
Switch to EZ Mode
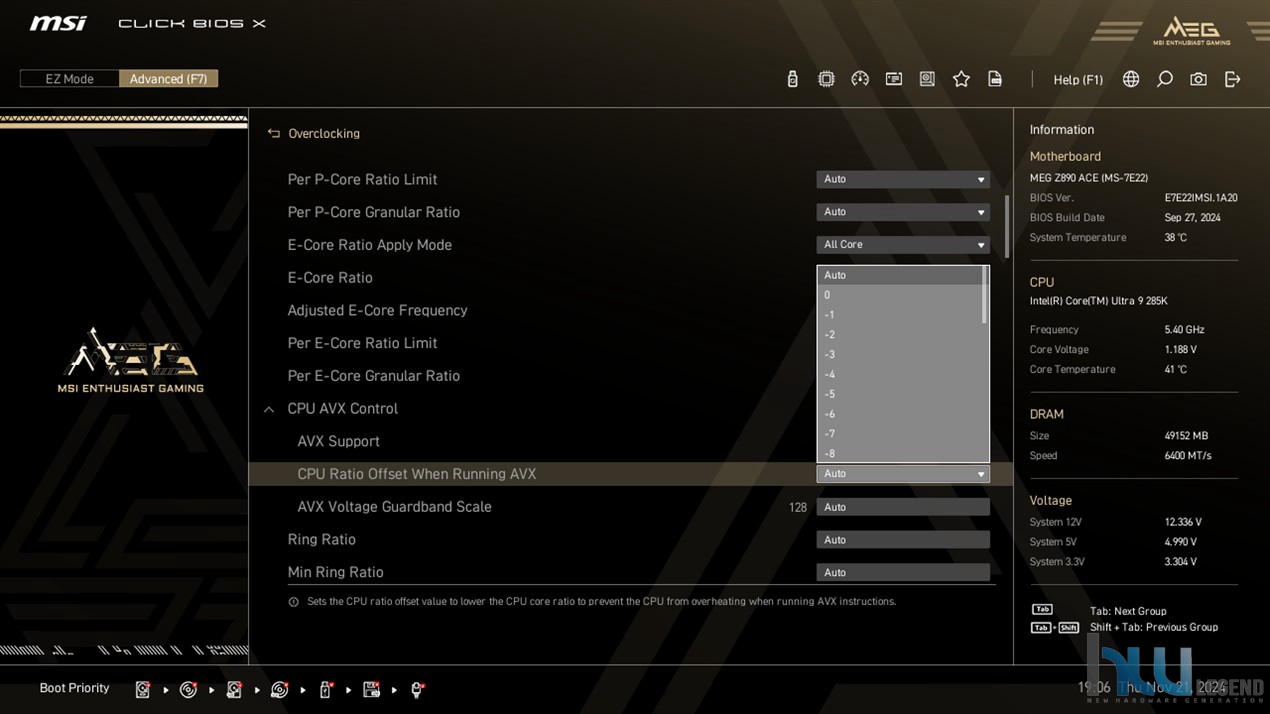point(69,79)
